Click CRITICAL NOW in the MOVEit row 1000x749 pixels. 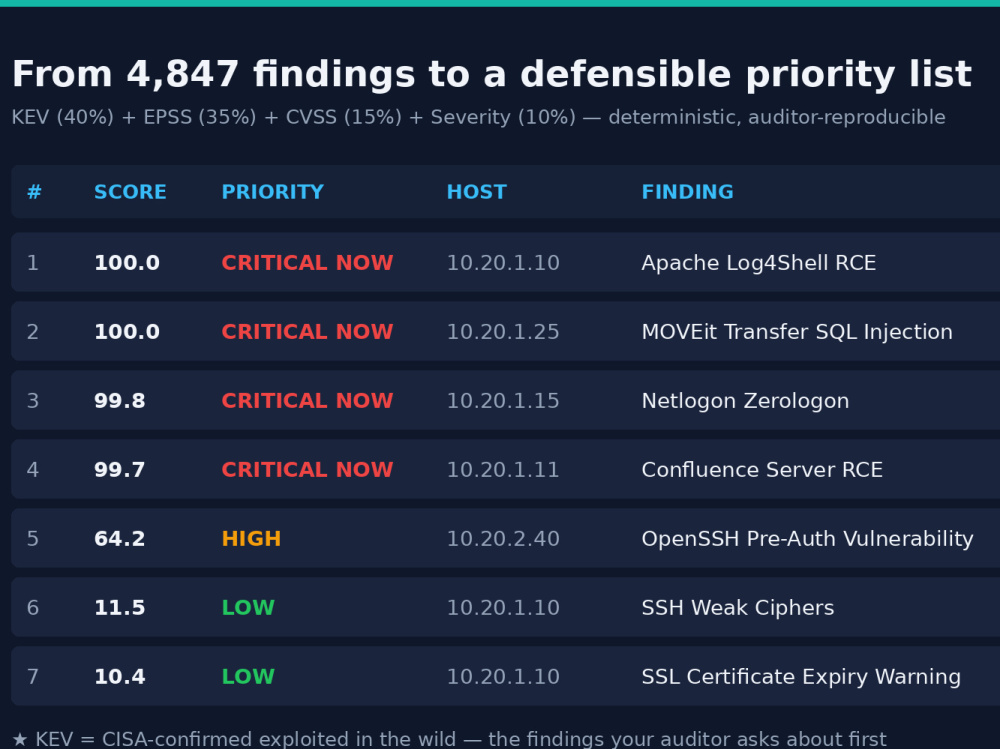pos(307,332)
